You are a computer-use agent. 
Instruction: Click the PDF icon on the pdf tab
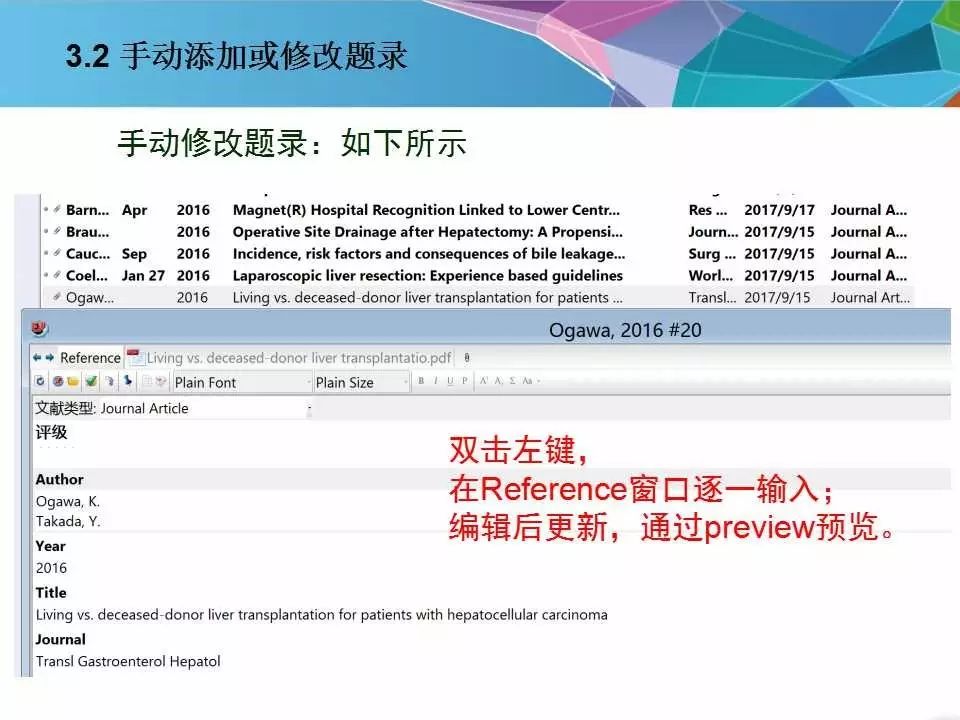tap(135, 358)
